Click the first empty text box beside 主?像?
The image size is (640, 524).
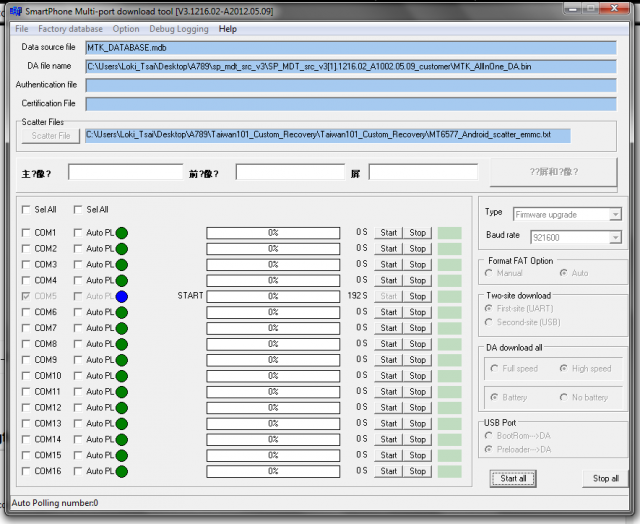tap(126, 172)
